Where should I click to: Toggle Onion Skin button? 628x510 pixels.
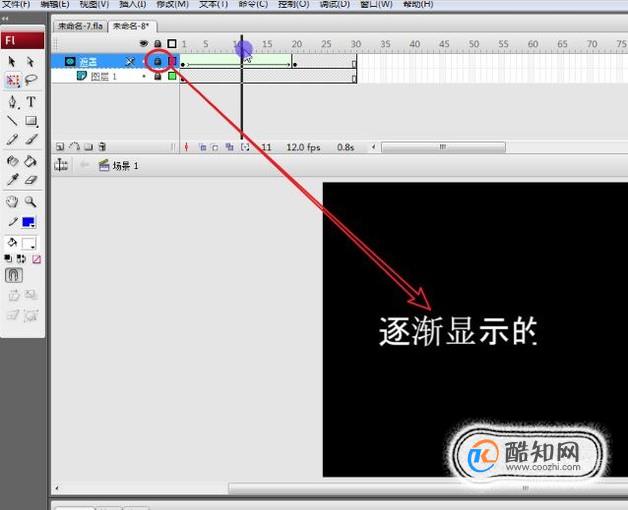[203, 147]
